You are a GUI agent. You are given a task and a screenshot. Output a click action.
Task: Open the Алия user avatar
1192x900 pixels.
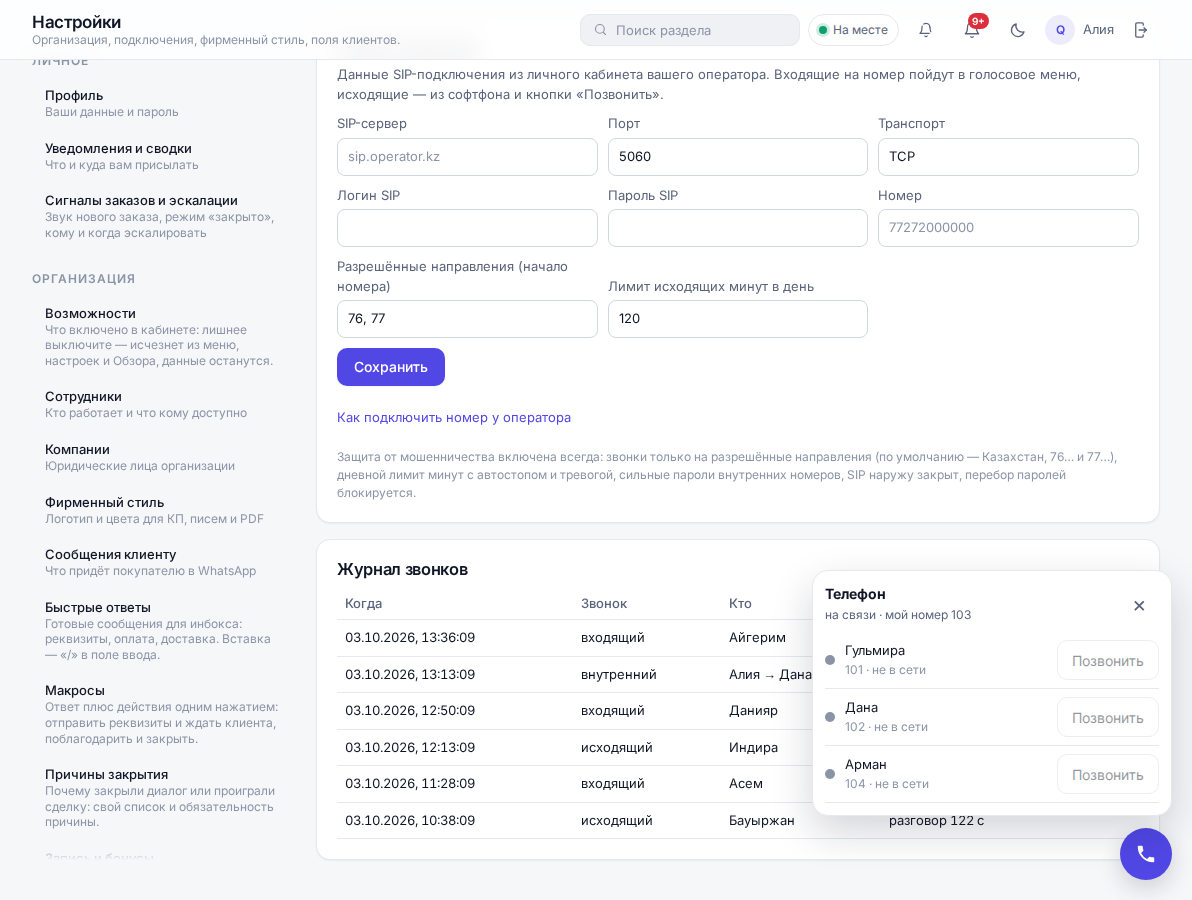pyautogui.click(x=1060, y=30)
